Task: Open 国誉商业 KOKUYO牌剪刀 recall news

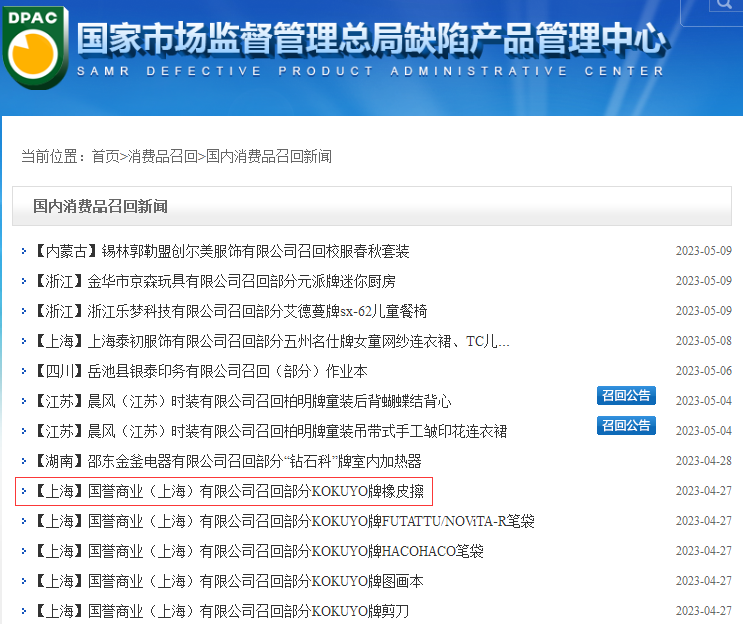Action: (x=223, y=611)
